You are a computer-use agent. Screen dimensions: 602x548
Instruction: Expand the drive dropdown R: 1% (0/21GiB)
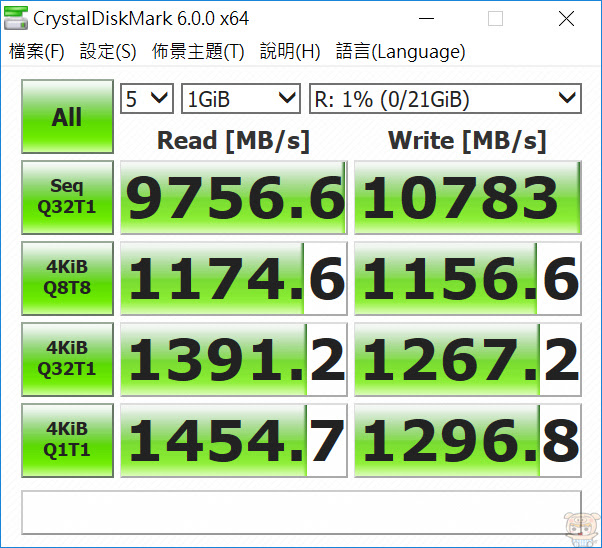tap(445, 99)
